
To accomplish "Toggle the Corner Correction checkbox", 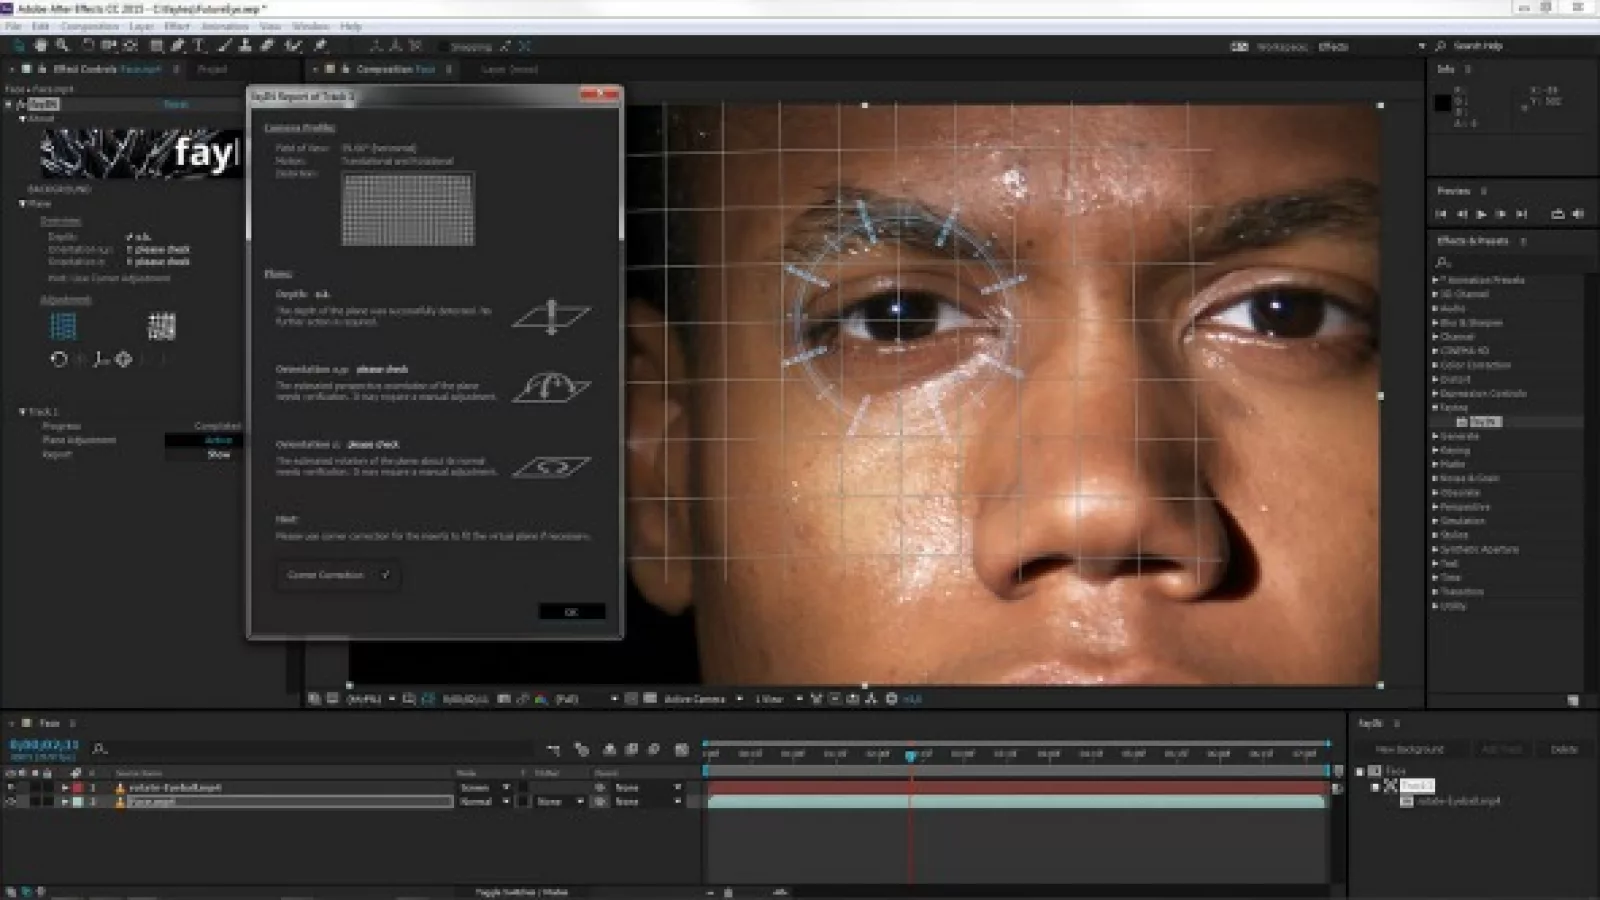I will point(385,575).
